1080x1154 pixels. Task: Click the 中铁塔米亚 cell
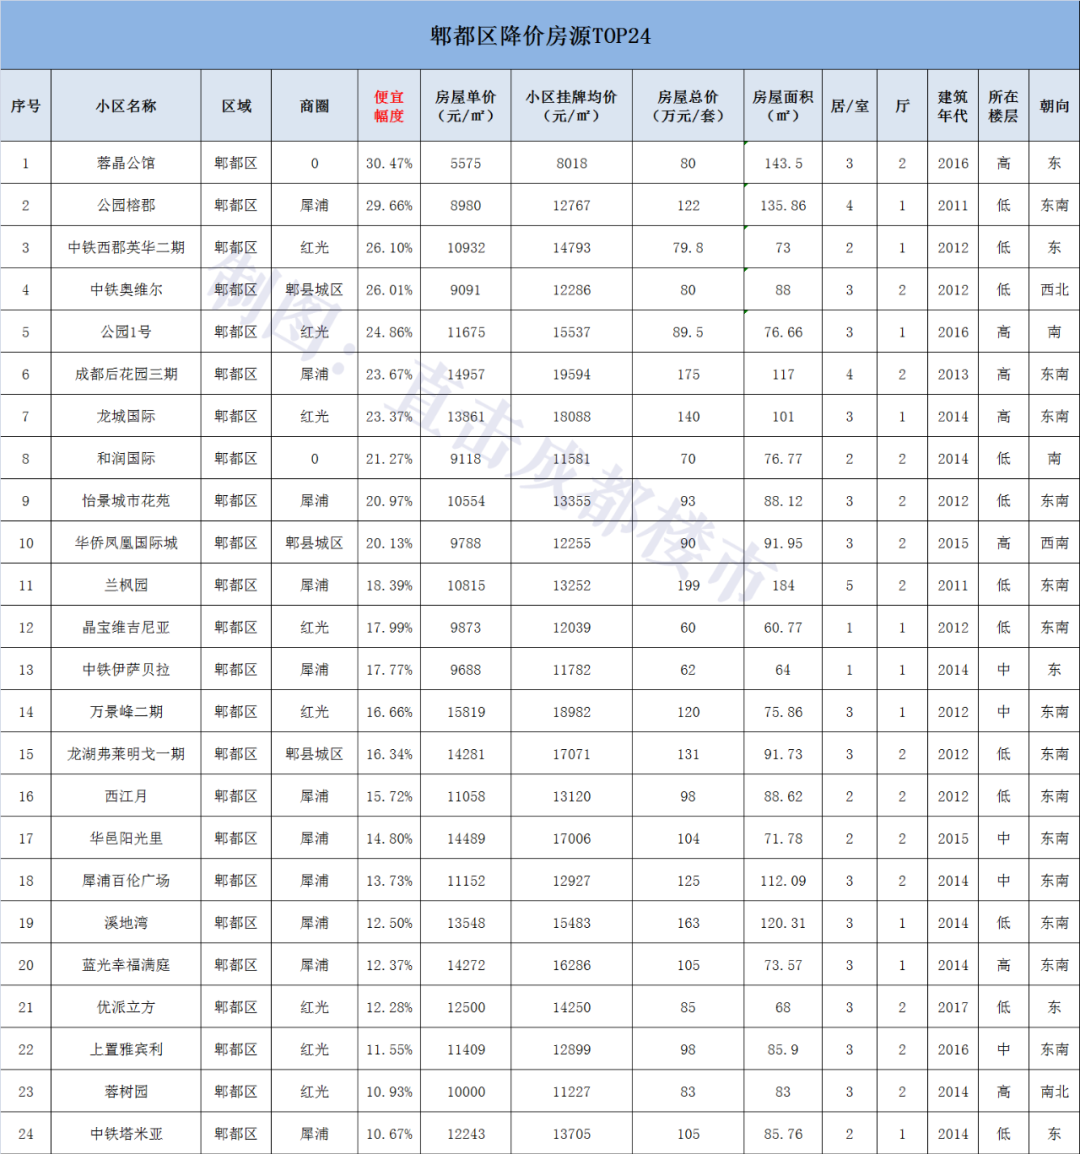pyautogui.click(x=126, y=1133)
